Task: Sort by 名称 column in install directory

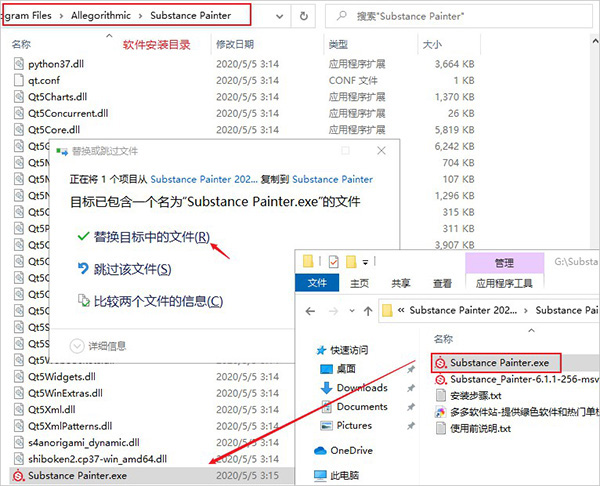Action: pos(21,44)
